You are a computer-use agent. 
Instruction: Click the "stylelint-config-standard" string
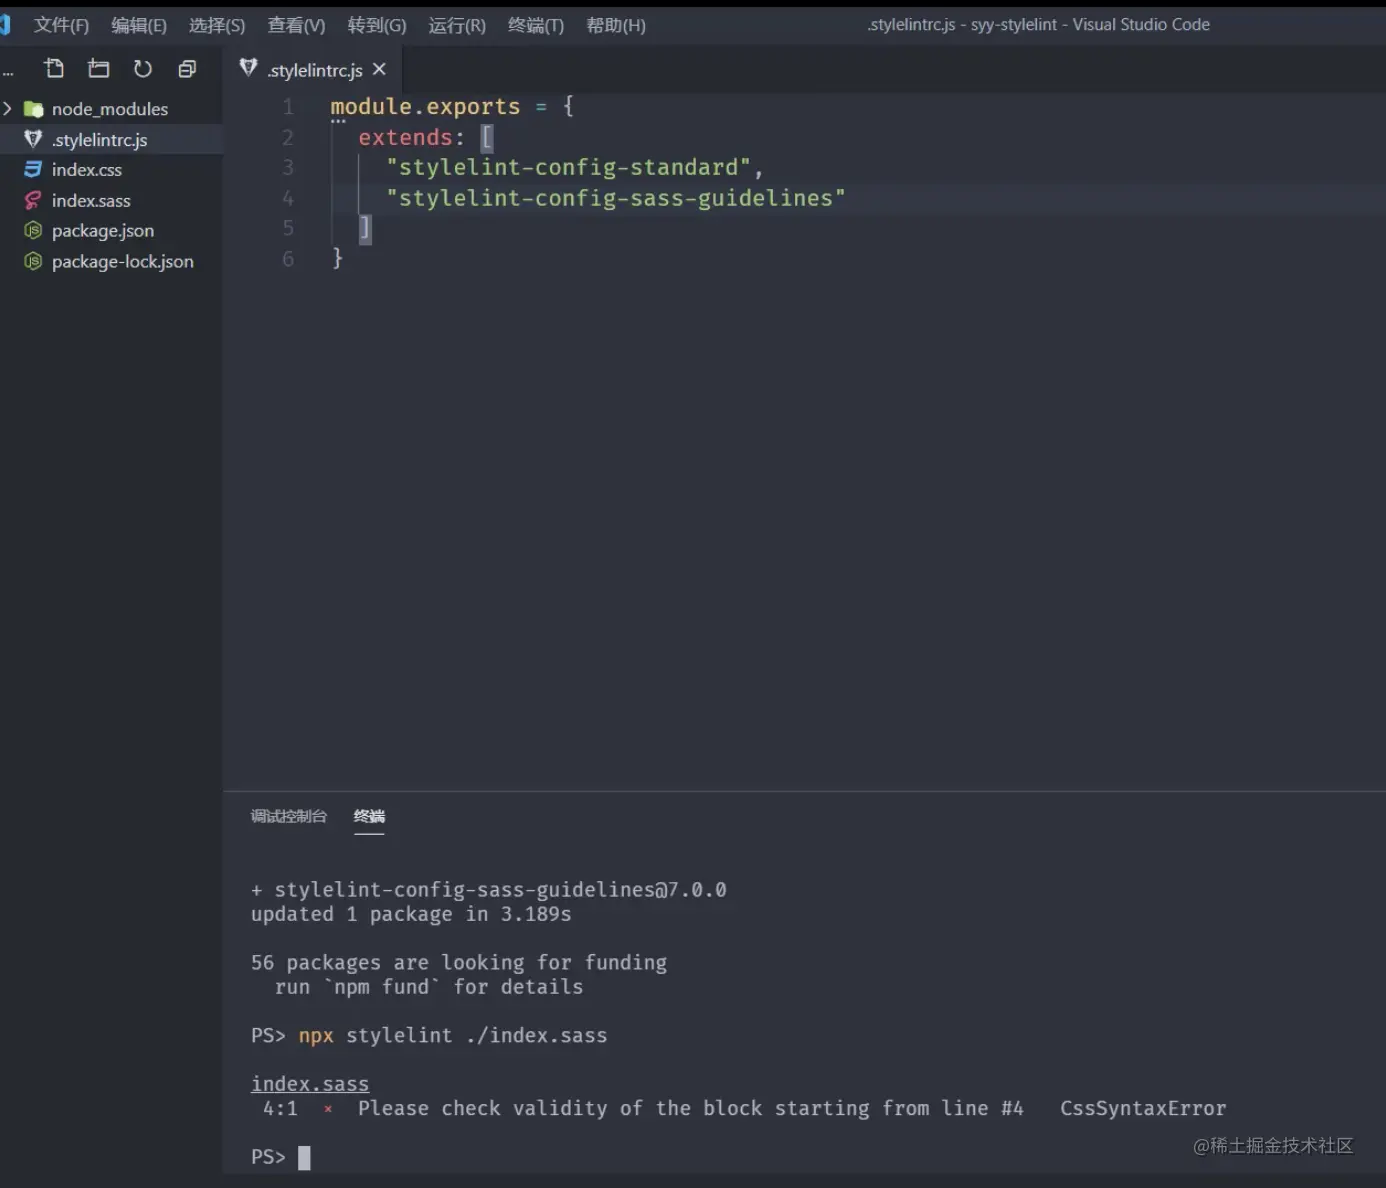pyautogui.click(x=568, y=167)
